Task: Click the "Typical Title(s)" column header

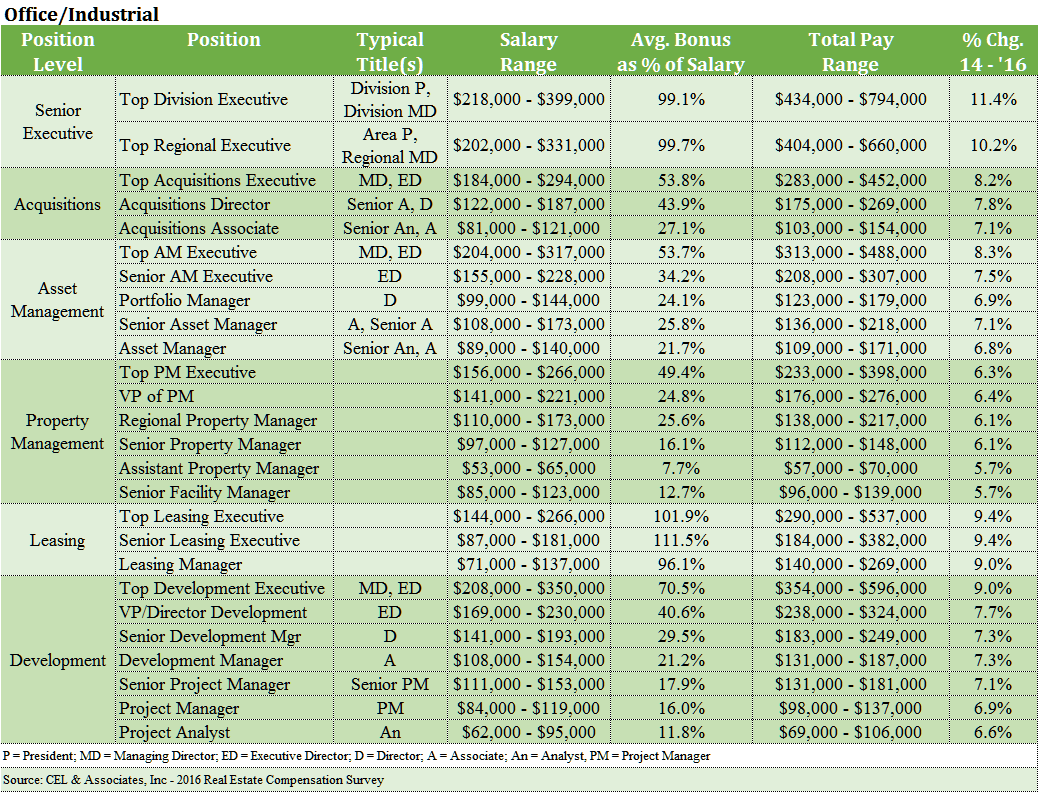Action: coord(390,52)
